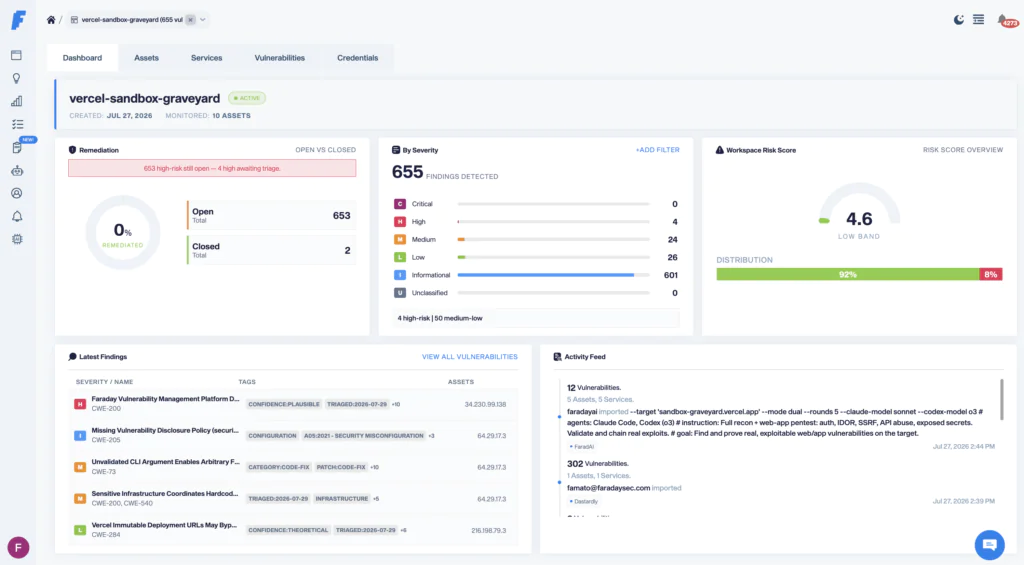1024x565 pixels.
Task: Open the RISK SCORE OVERVIEW link
Action: pos(963,150)
